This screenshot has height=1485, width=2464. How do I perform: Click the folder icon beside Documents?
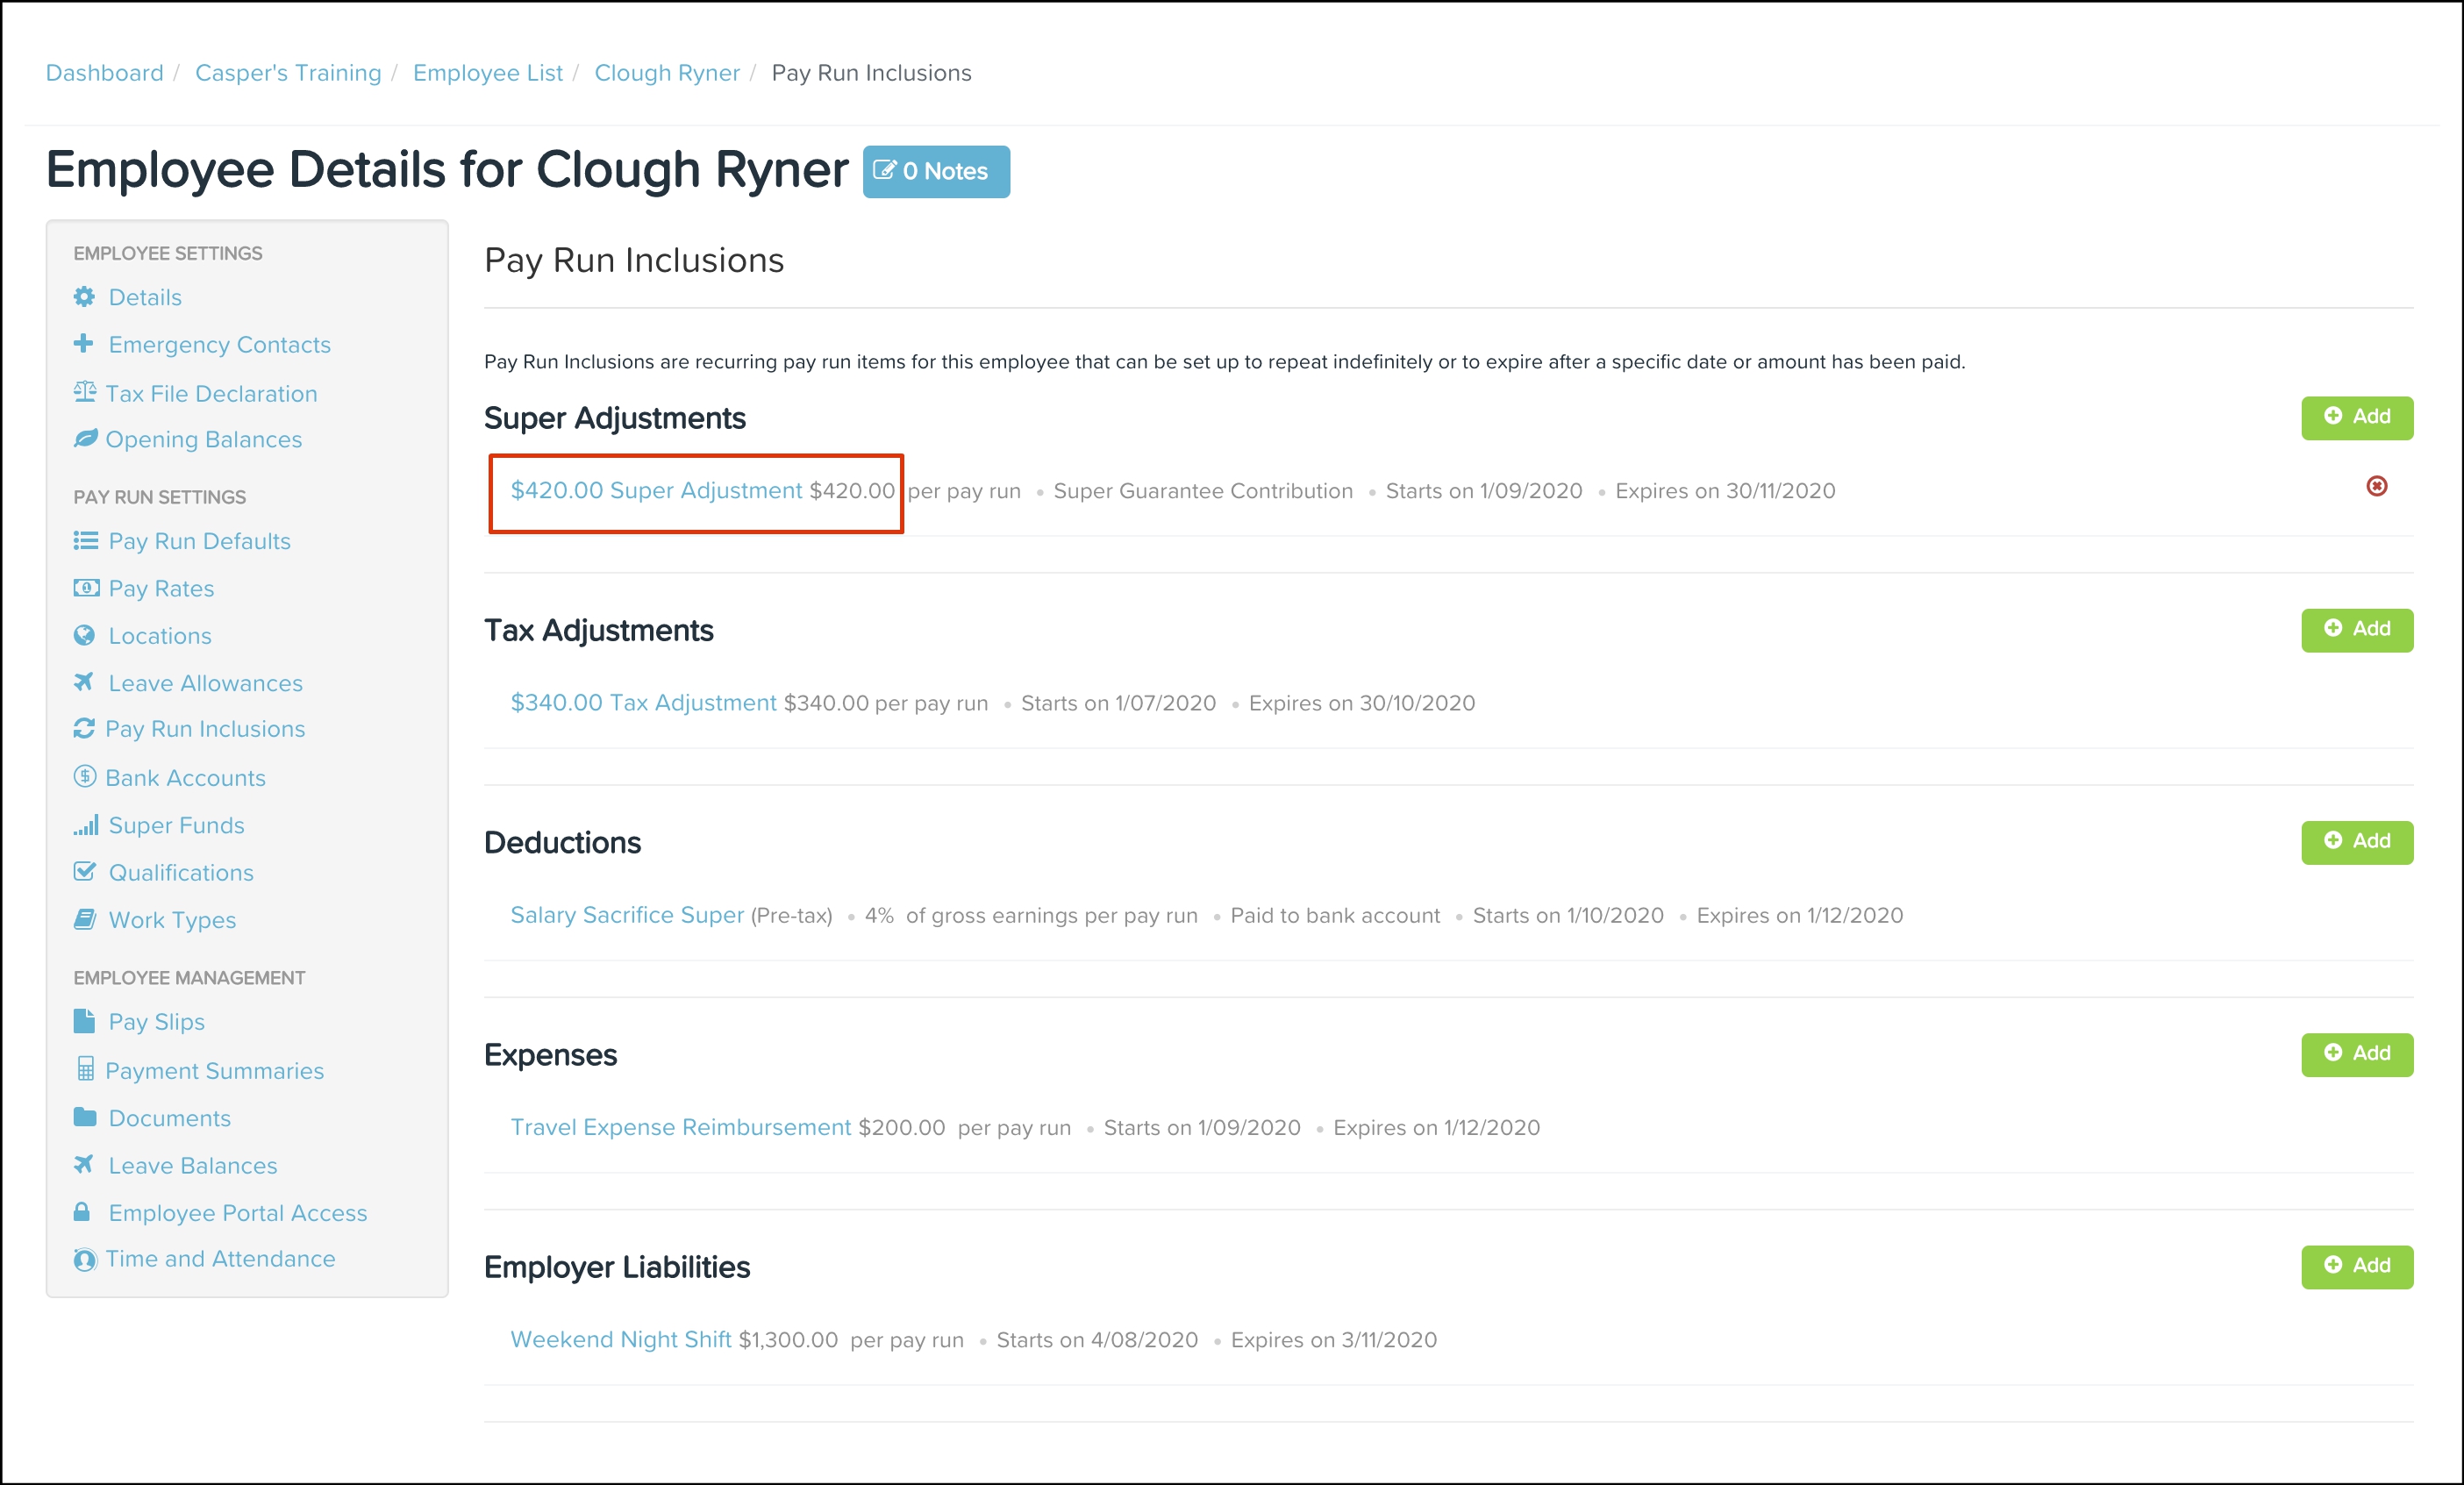85,1117
